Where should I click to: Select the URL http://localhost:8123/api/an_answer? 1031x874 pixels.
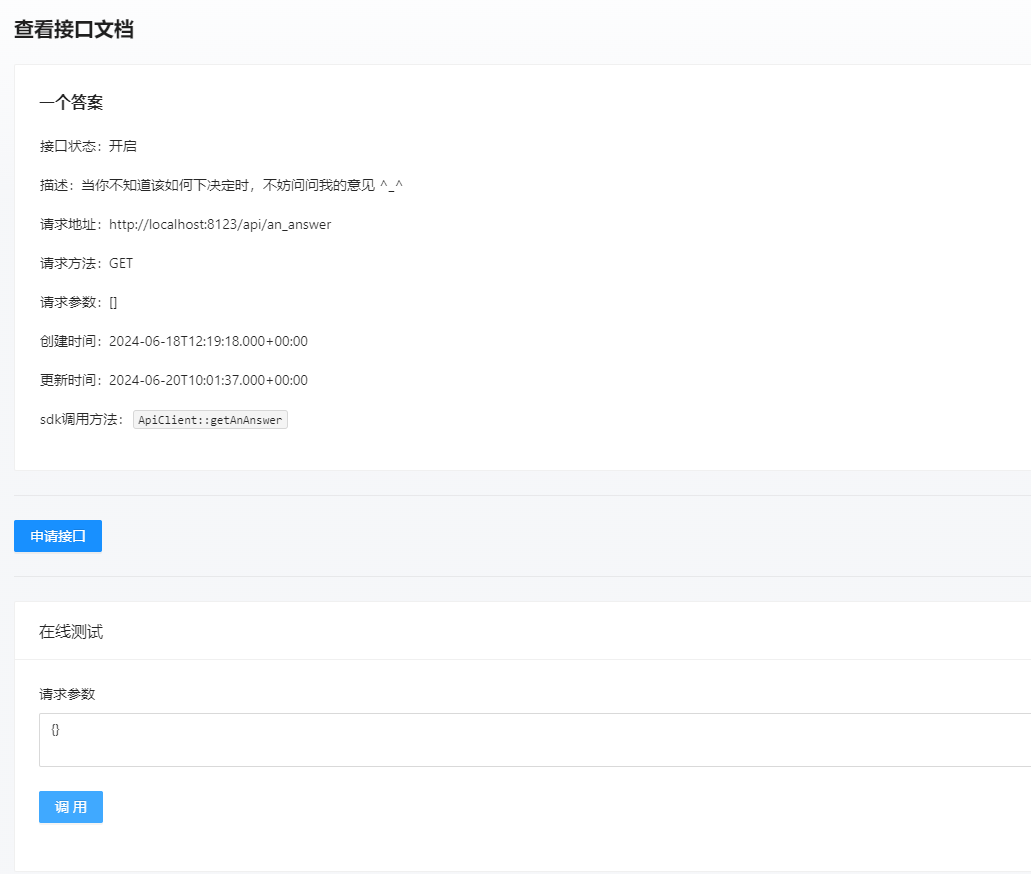(x=220, y=224)
